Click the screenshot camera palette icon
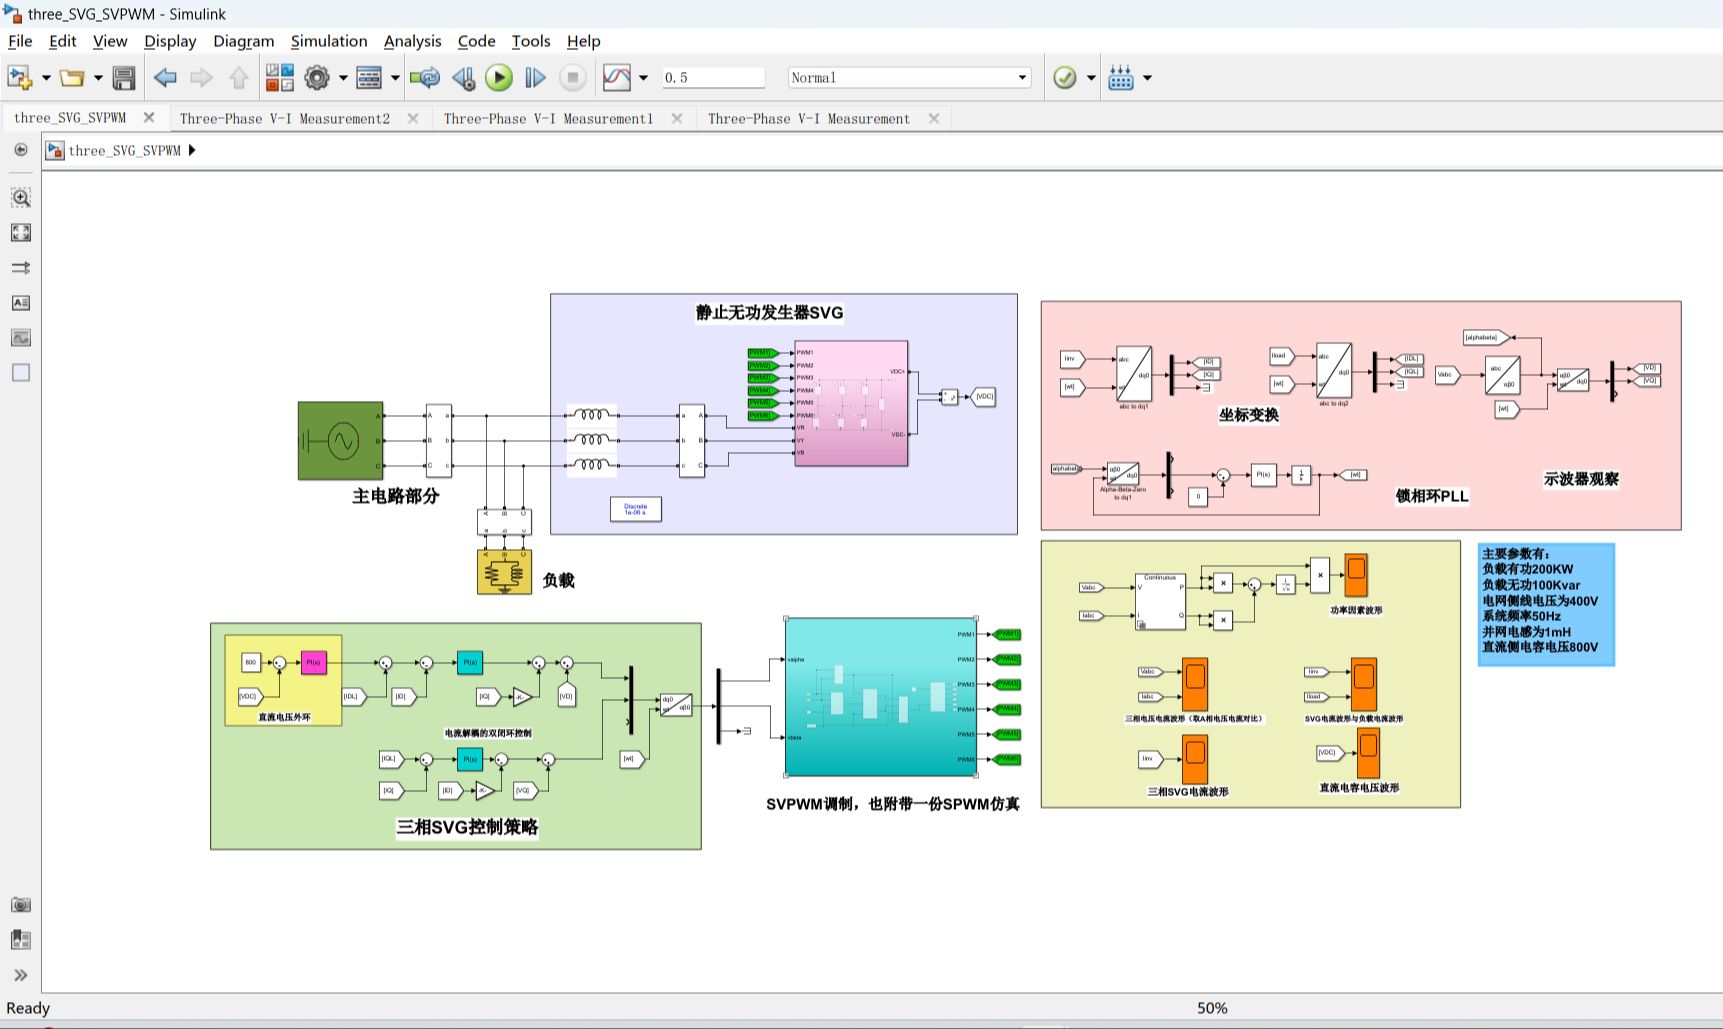The height and width of the screenshot is (1029, 1723). coord(21,905)
